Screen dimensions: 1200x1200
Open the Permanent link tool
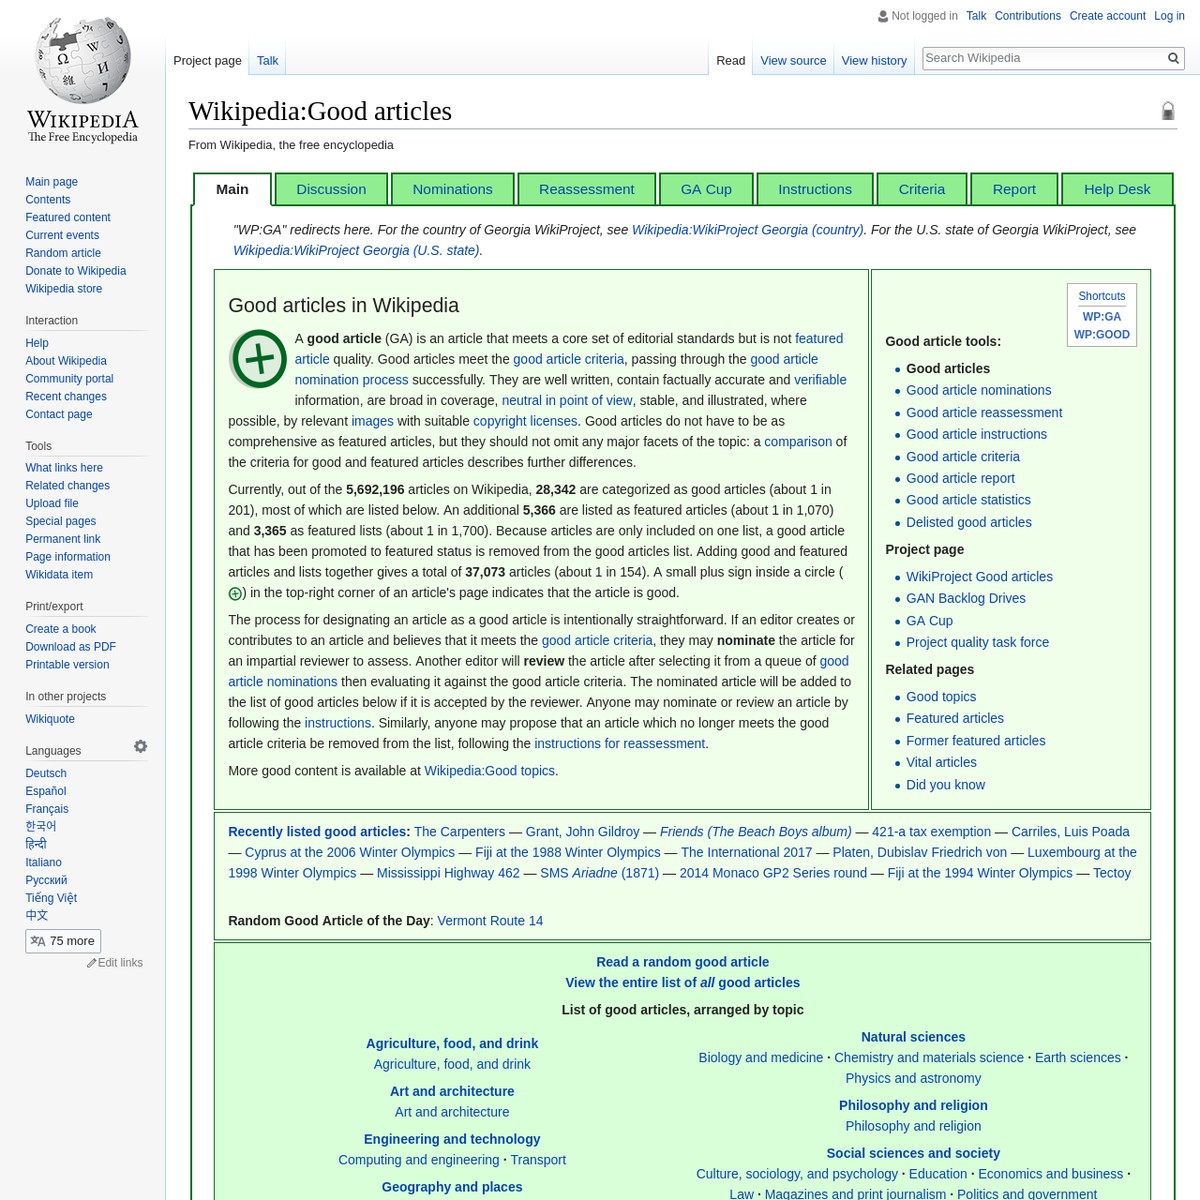pyautogui.click(x=63, y=539)
